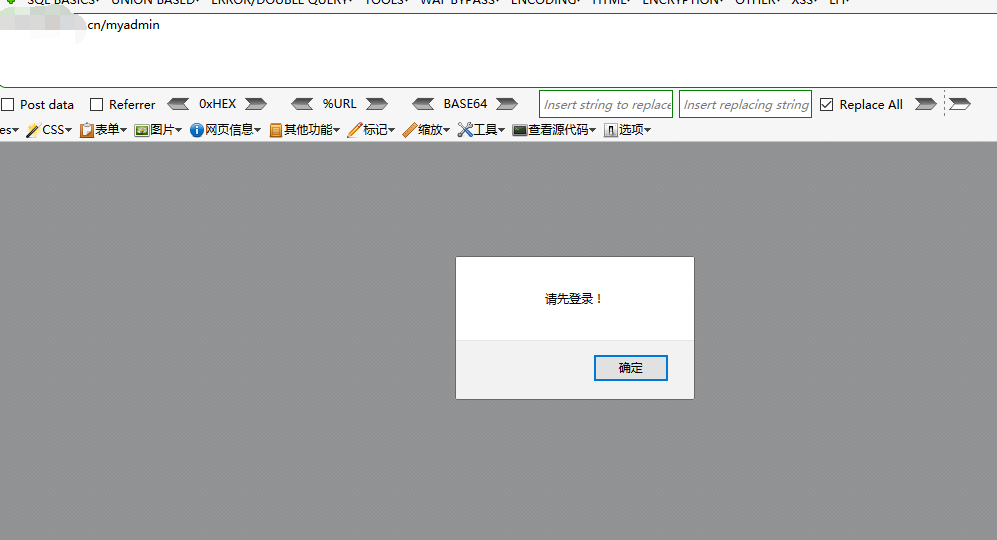This screenshot has width=997, height=540.
Task: Focus the 'Insert string to replace' field
Action: click(606, 104)
